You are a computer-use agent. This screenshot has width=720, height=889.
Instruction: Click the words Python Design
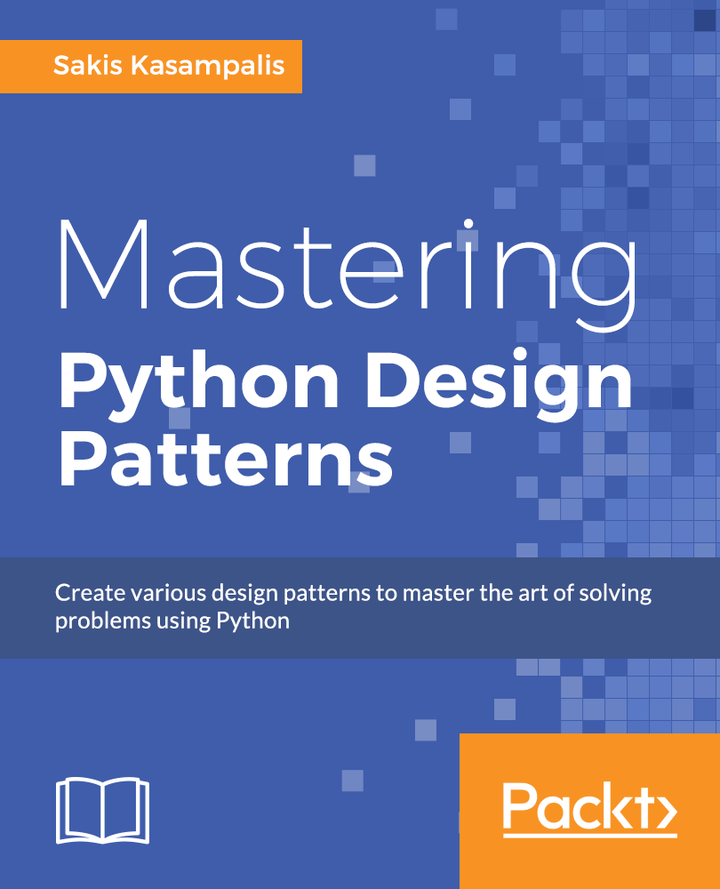pyautogui.click(x=345, y=387)
